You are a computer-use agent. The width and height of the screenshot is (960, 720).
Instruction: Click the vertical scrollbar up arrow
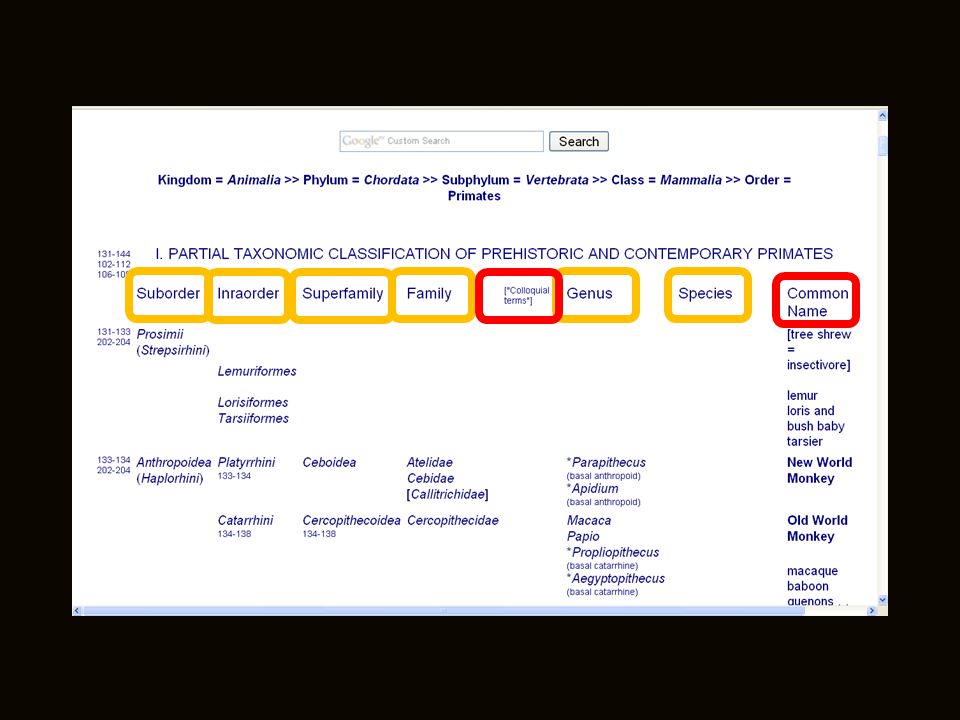point(882,115)
